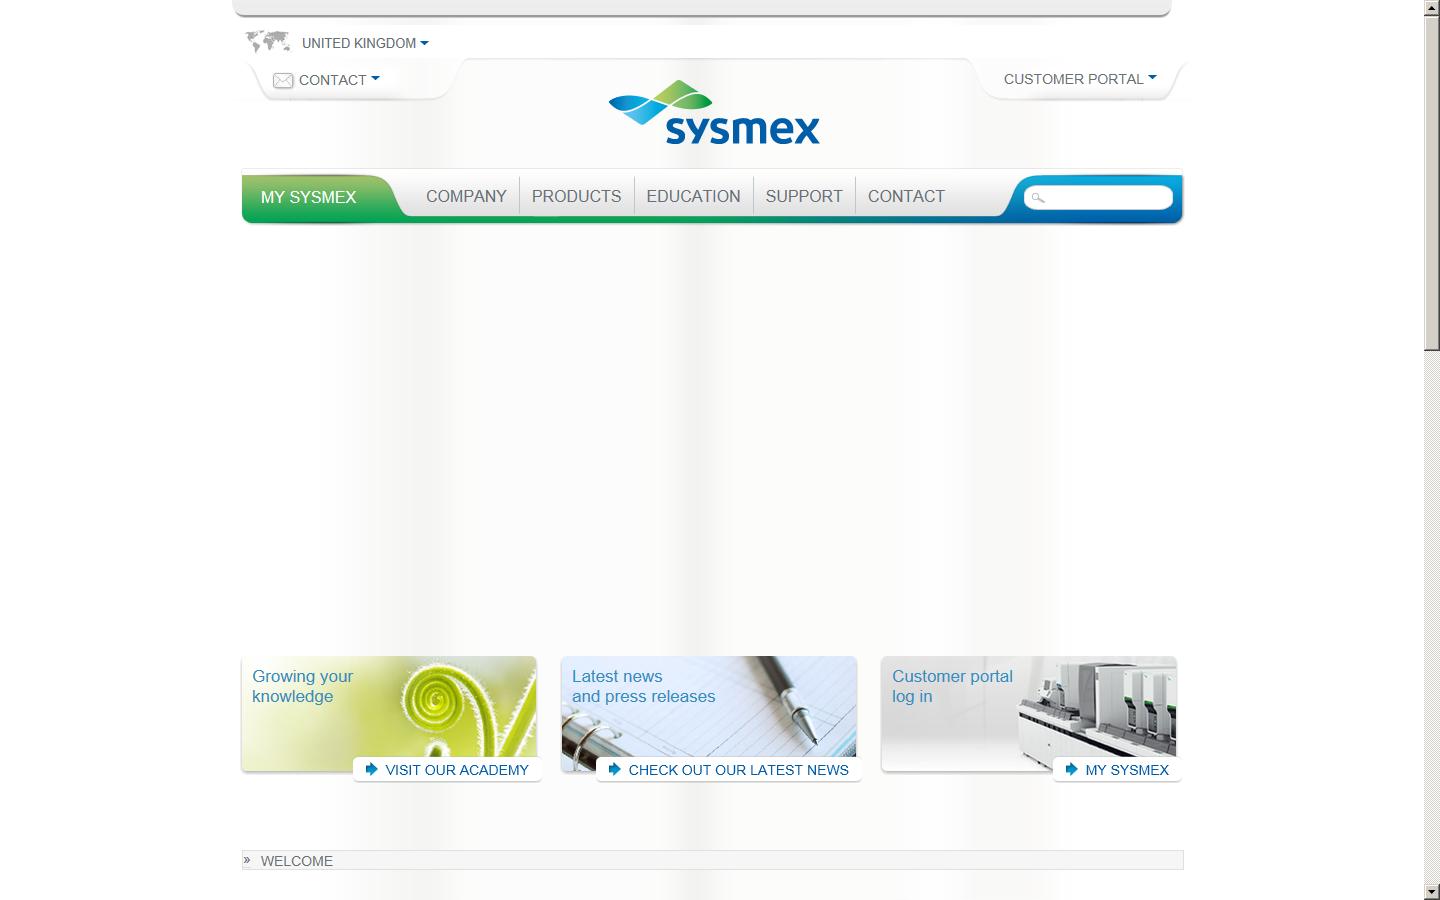The width and height of the screenshot is (1440, 900).
Task: Select the My Sysmex green tab
Action: click(309, 197)
